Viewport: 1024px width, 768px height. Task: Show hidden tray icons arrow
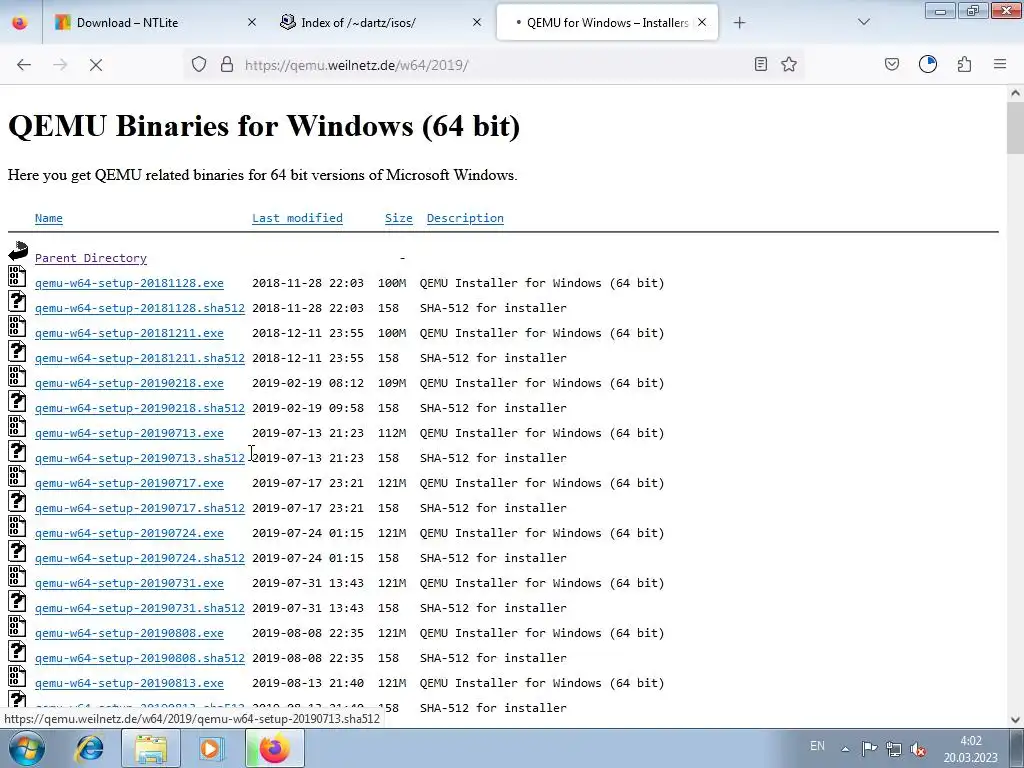pyautogui.click(x=845, y=749)
